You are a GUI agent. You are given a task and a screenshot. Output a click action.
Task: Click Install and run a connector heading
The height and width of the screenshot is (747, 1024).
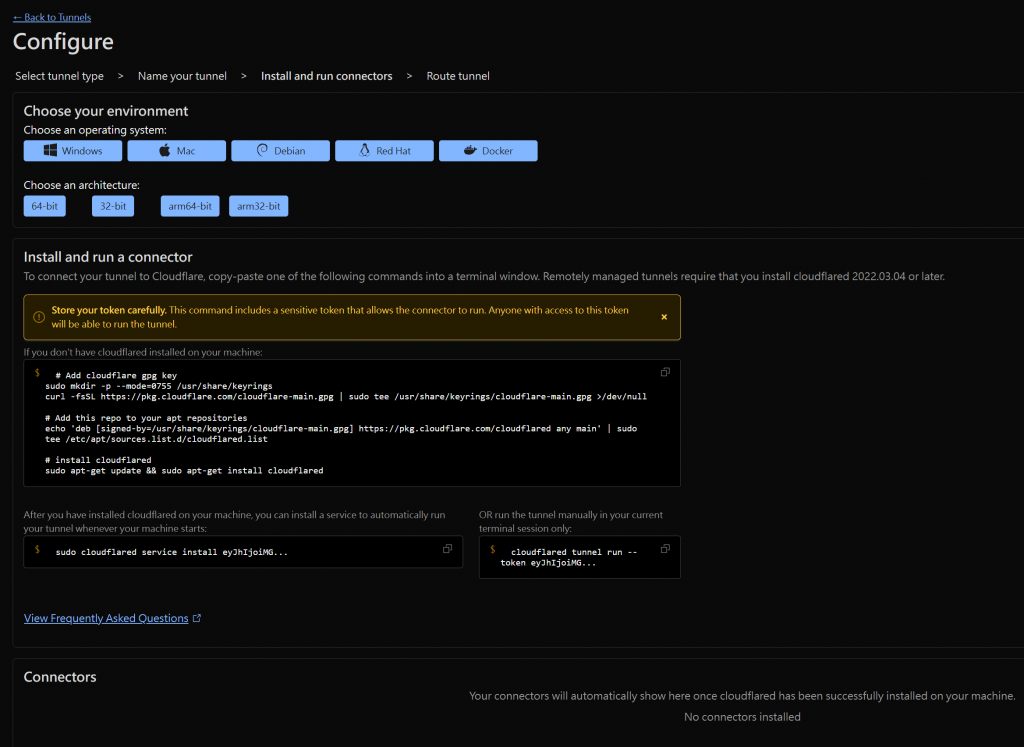point(108,257)
